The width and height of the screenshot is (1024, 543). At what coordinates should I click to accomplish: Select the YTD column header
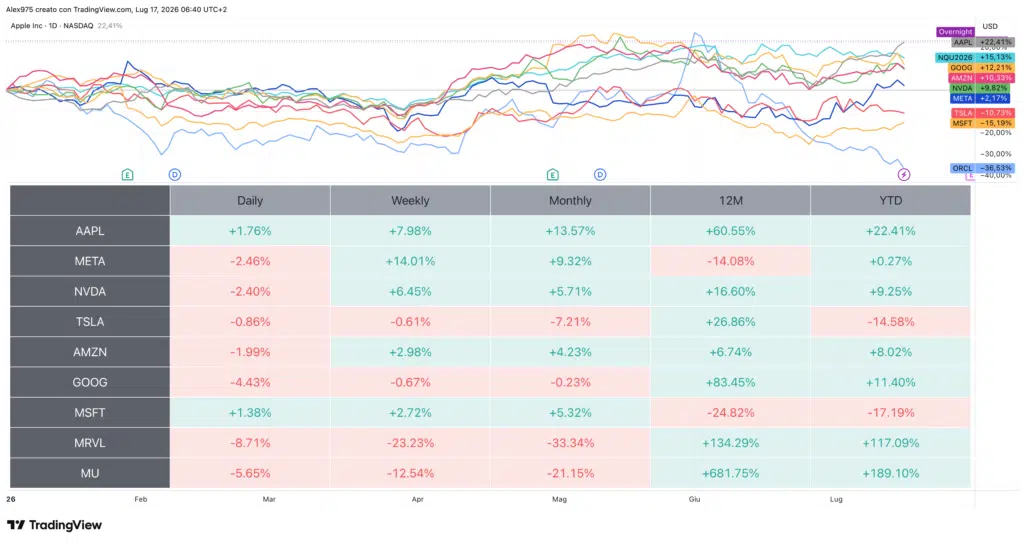click(x=891, y=201)
